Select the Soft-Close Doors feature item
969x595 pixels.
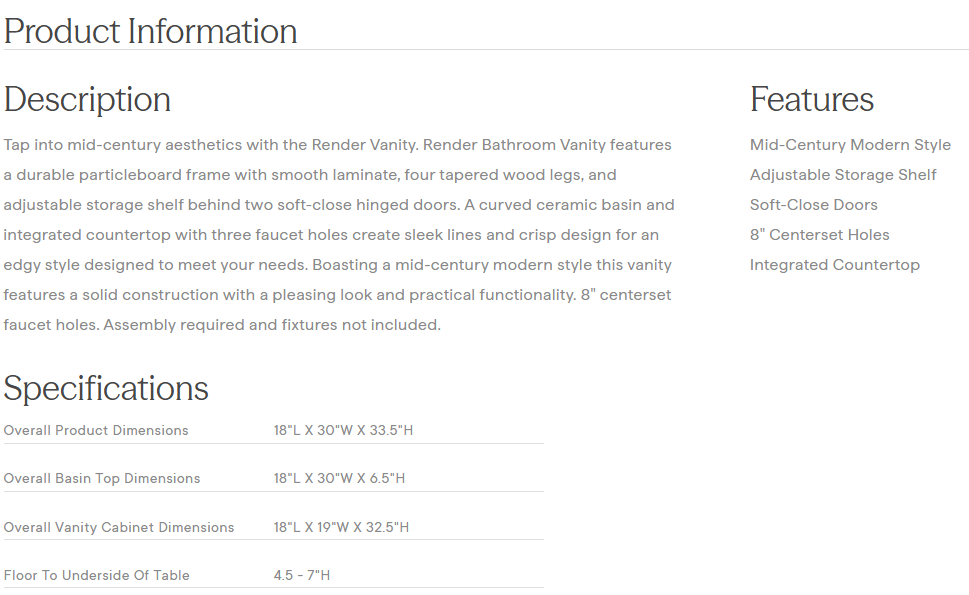813,205
